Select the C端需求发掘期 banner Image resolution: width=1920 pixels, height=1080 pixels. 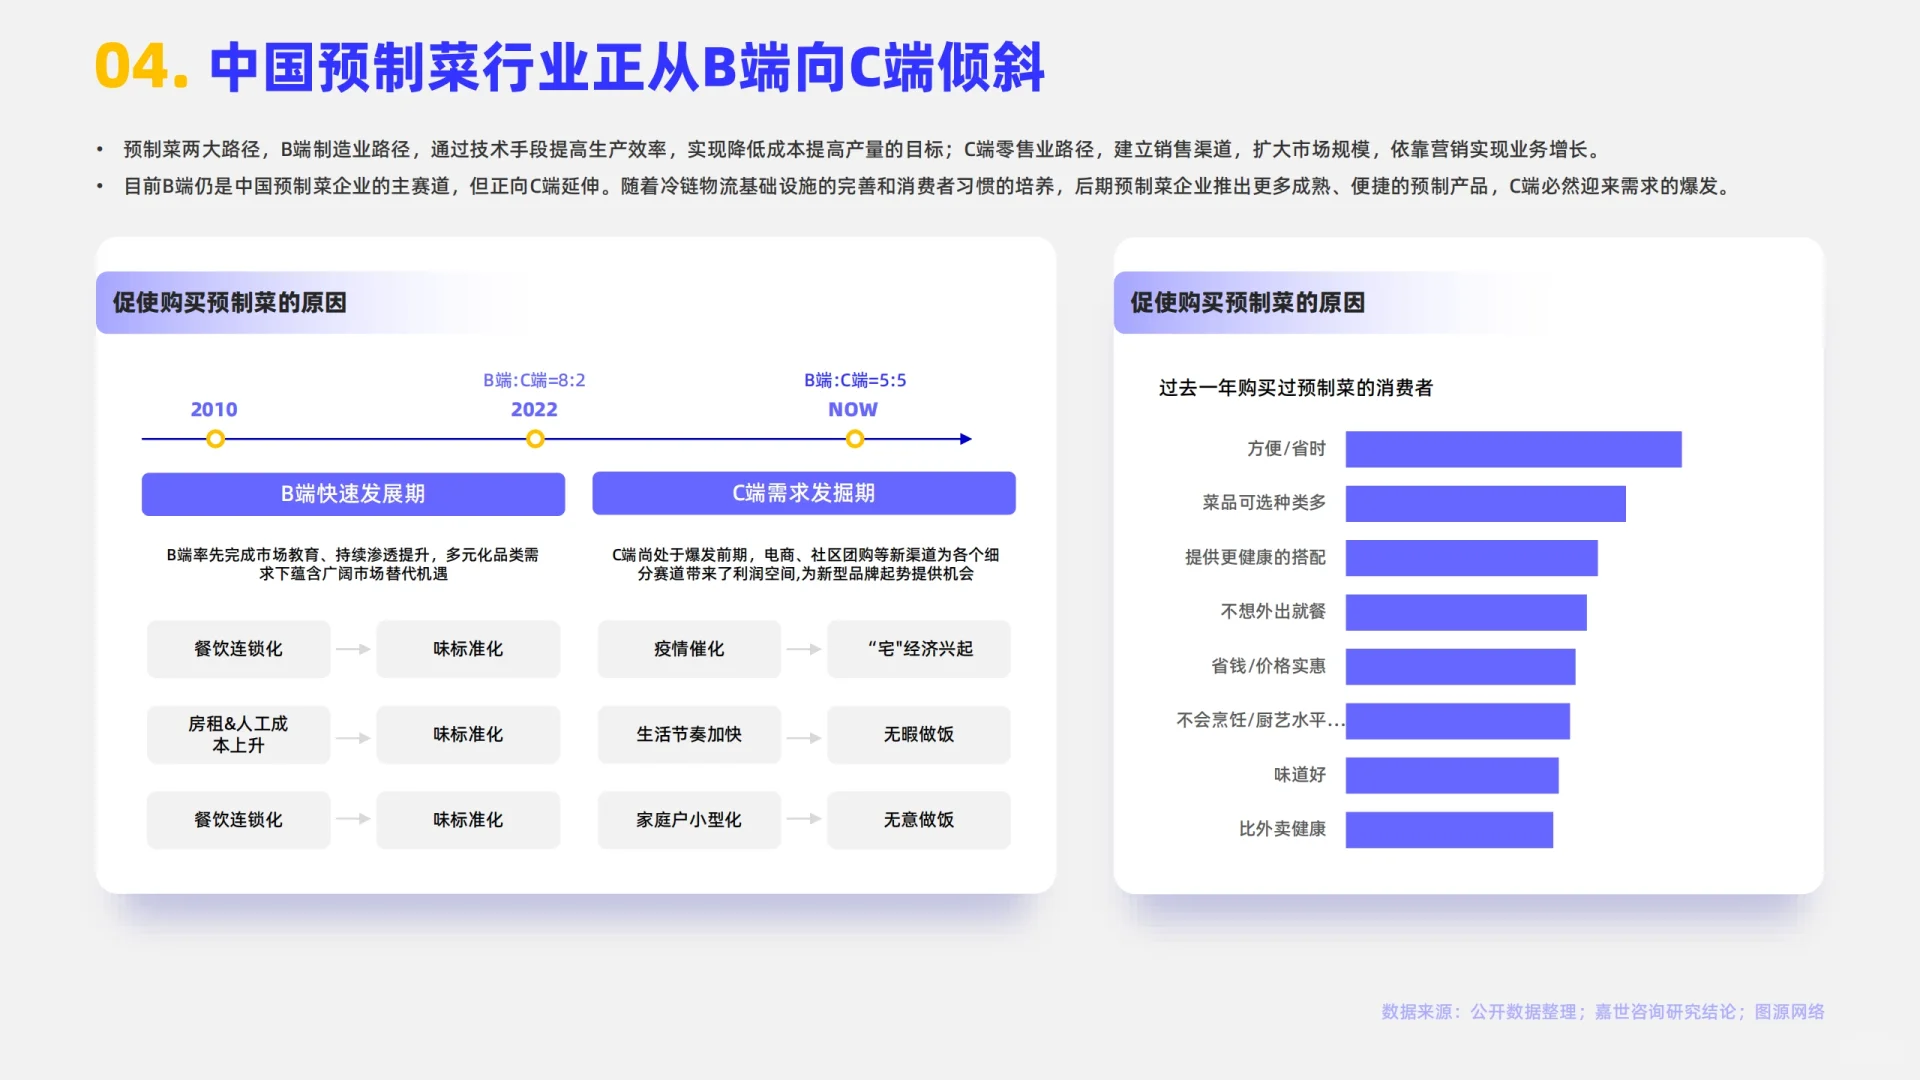(x=803, y=493)
